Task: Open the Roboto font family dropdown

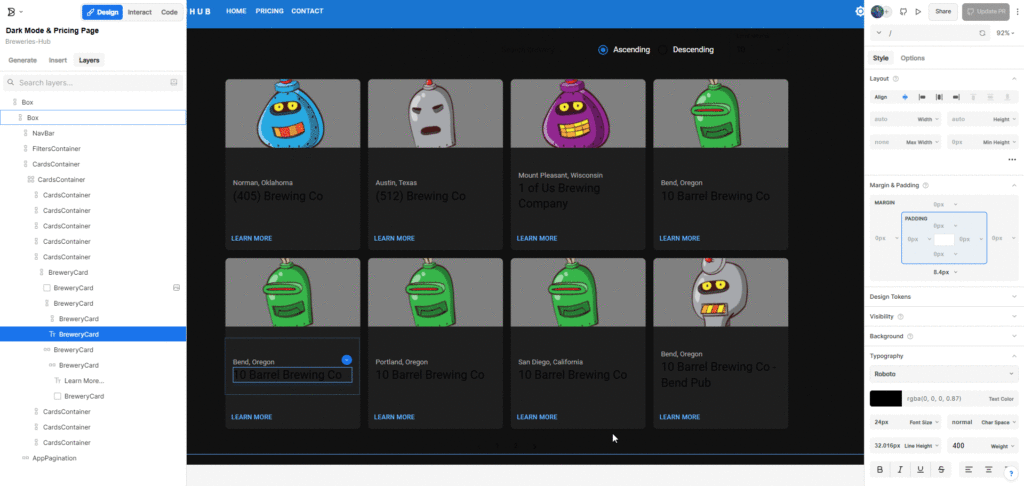Action: coord(943,374)
